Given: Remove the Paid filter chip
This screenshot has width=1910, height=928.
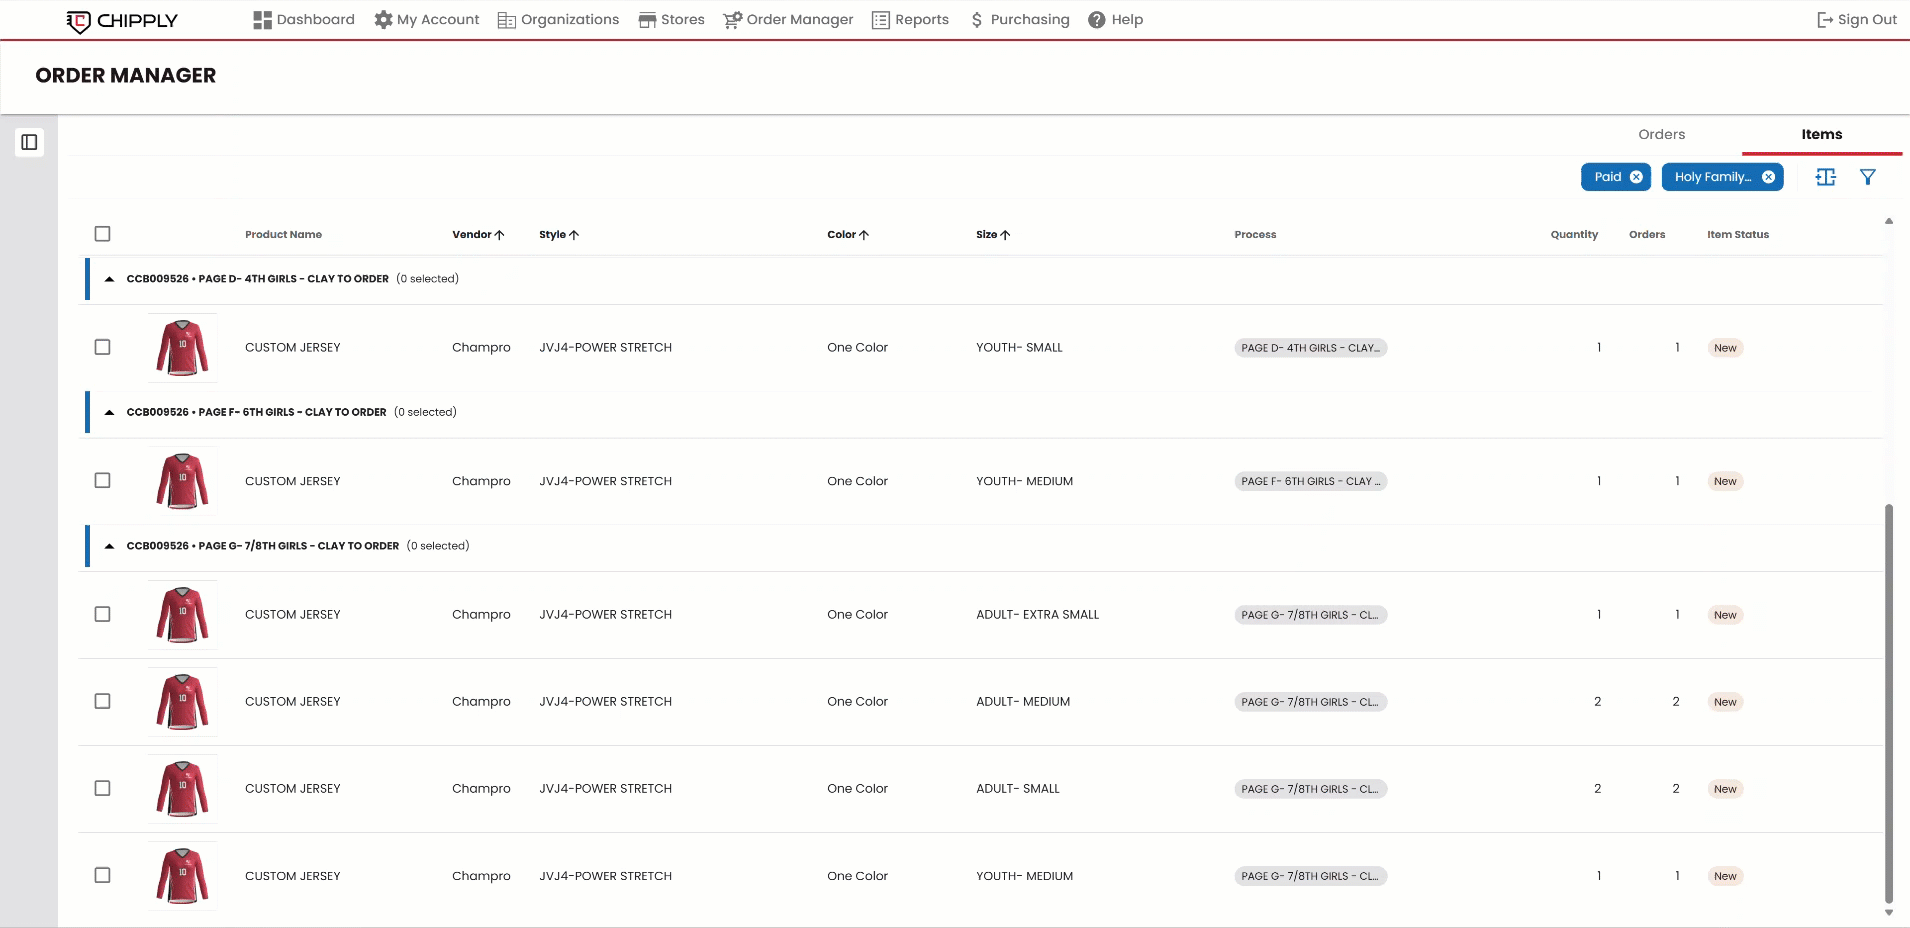Looking at the screenshot, I should pyautogui.click(x=1636, y=177).
